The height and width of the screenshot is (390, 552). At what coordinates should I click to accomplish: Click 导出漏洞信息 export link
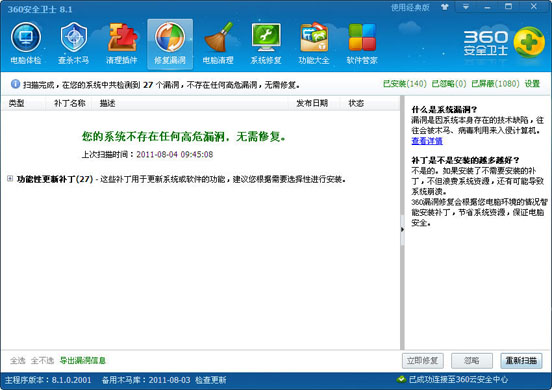(x=83, y=360)
